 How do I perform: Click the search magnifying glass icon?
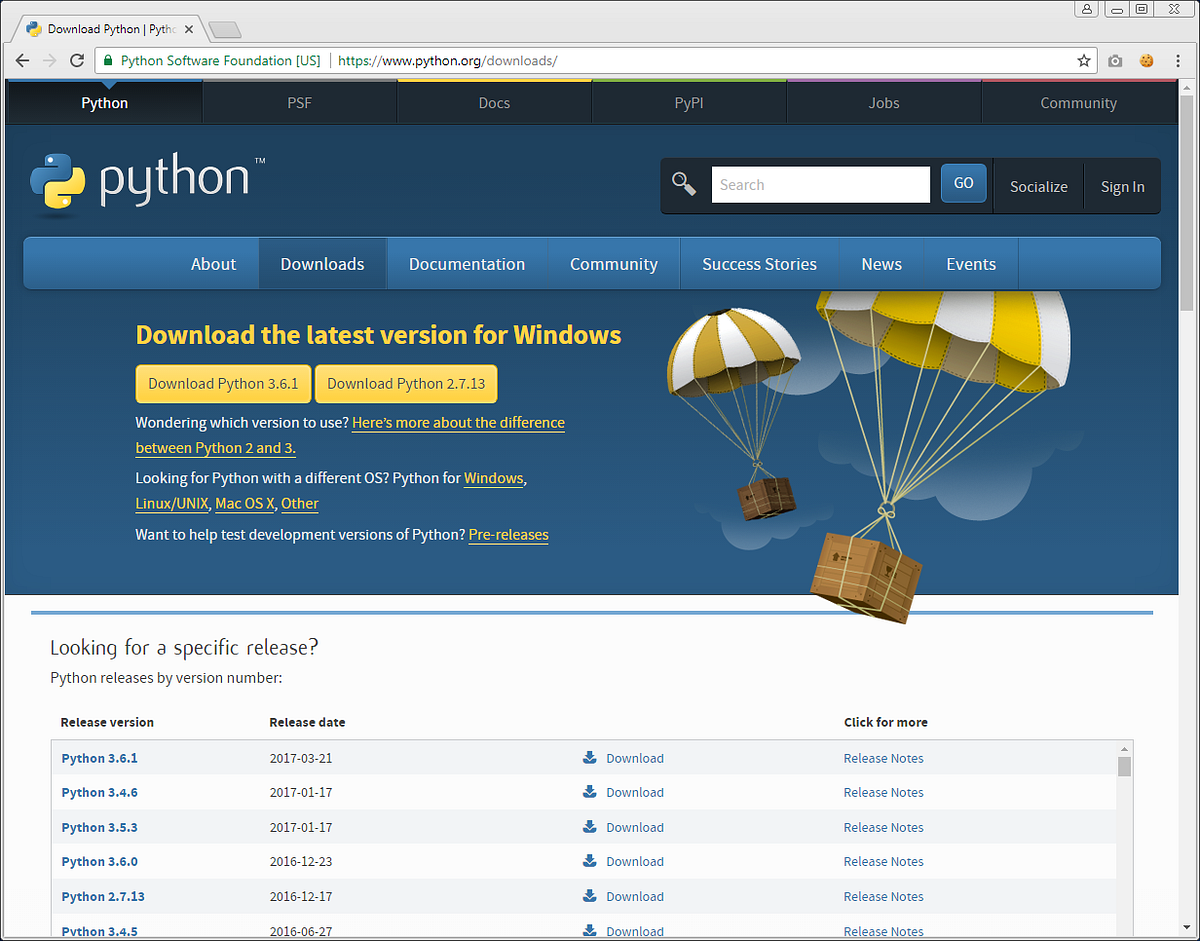point(684,184)
